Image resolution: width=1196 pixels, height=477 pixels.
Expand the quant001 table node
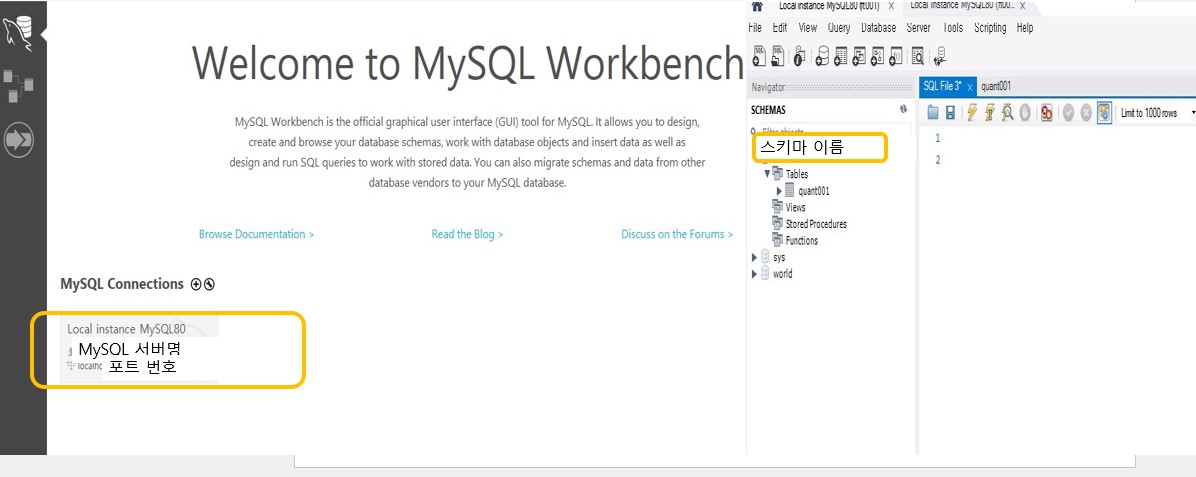pyautogui.click(x=779, y=191)
